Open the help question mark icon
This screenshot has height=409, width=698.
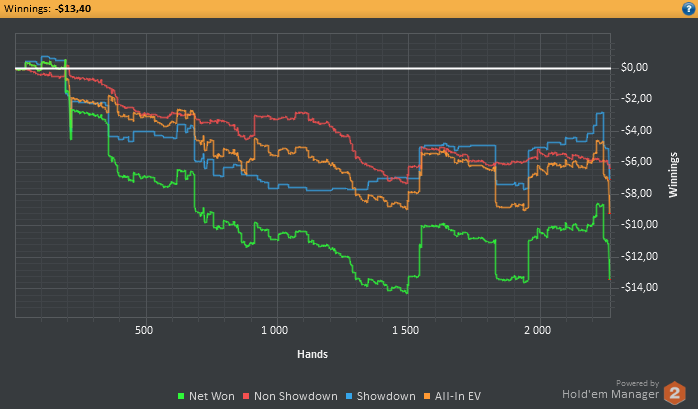tap(688, 8)
